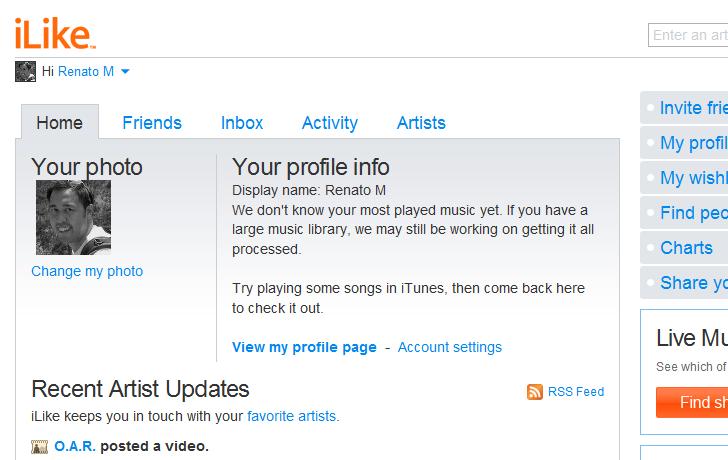Open the Renato M account dropdown arrow

tap(125, 72)
